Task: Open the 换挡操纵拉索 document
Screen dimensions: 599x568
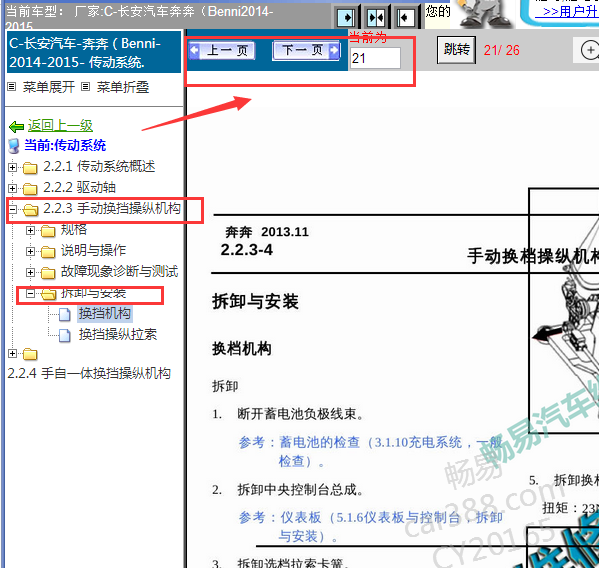Action: (118, 335)
